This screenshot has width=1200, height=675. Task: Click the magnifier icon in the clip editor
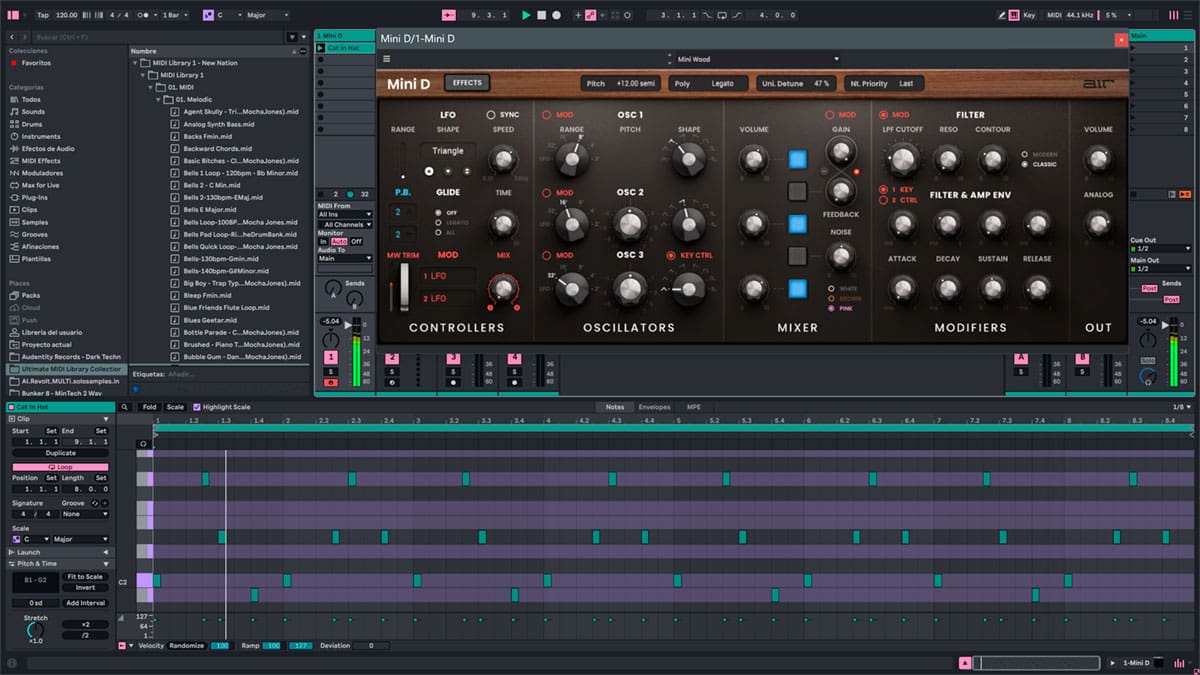124,407
